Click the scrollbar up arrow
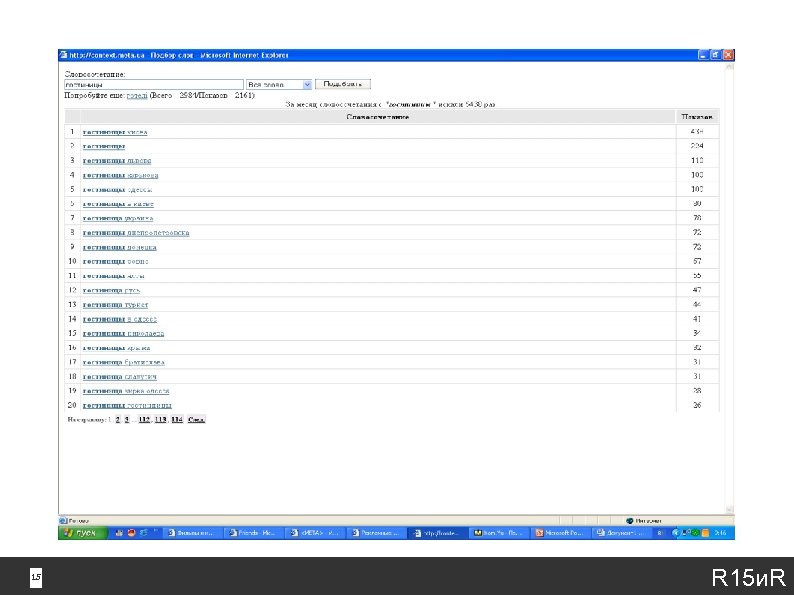 click(x=730, y=66)
